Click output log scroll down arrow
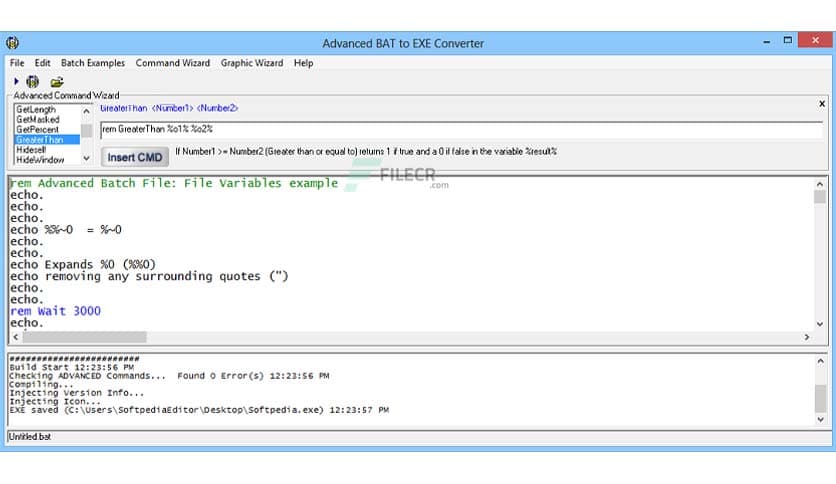The height and width of the screenshot is (484, 836). (x=821, y=420)
